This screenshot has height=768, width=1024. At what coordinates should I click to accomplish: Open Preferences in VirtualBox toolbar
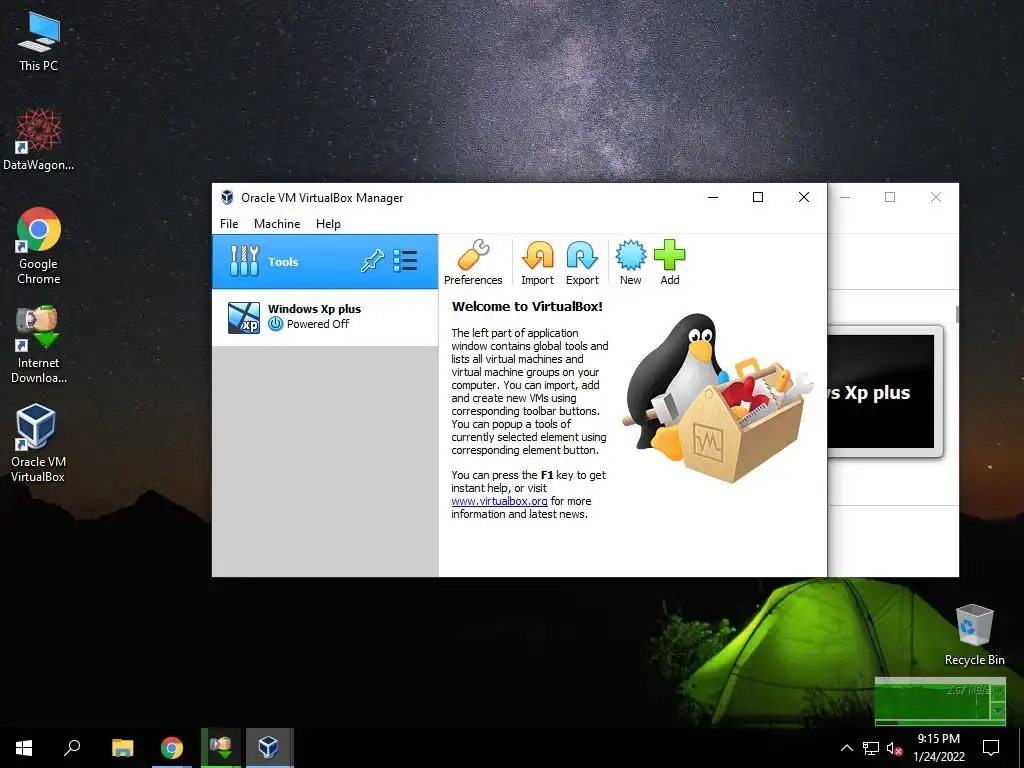point(473,262)
